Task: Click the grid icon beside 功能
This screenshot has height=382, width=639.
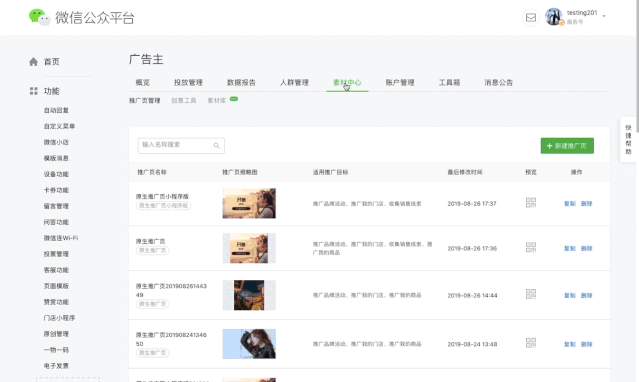Action: tap(33, 91)
